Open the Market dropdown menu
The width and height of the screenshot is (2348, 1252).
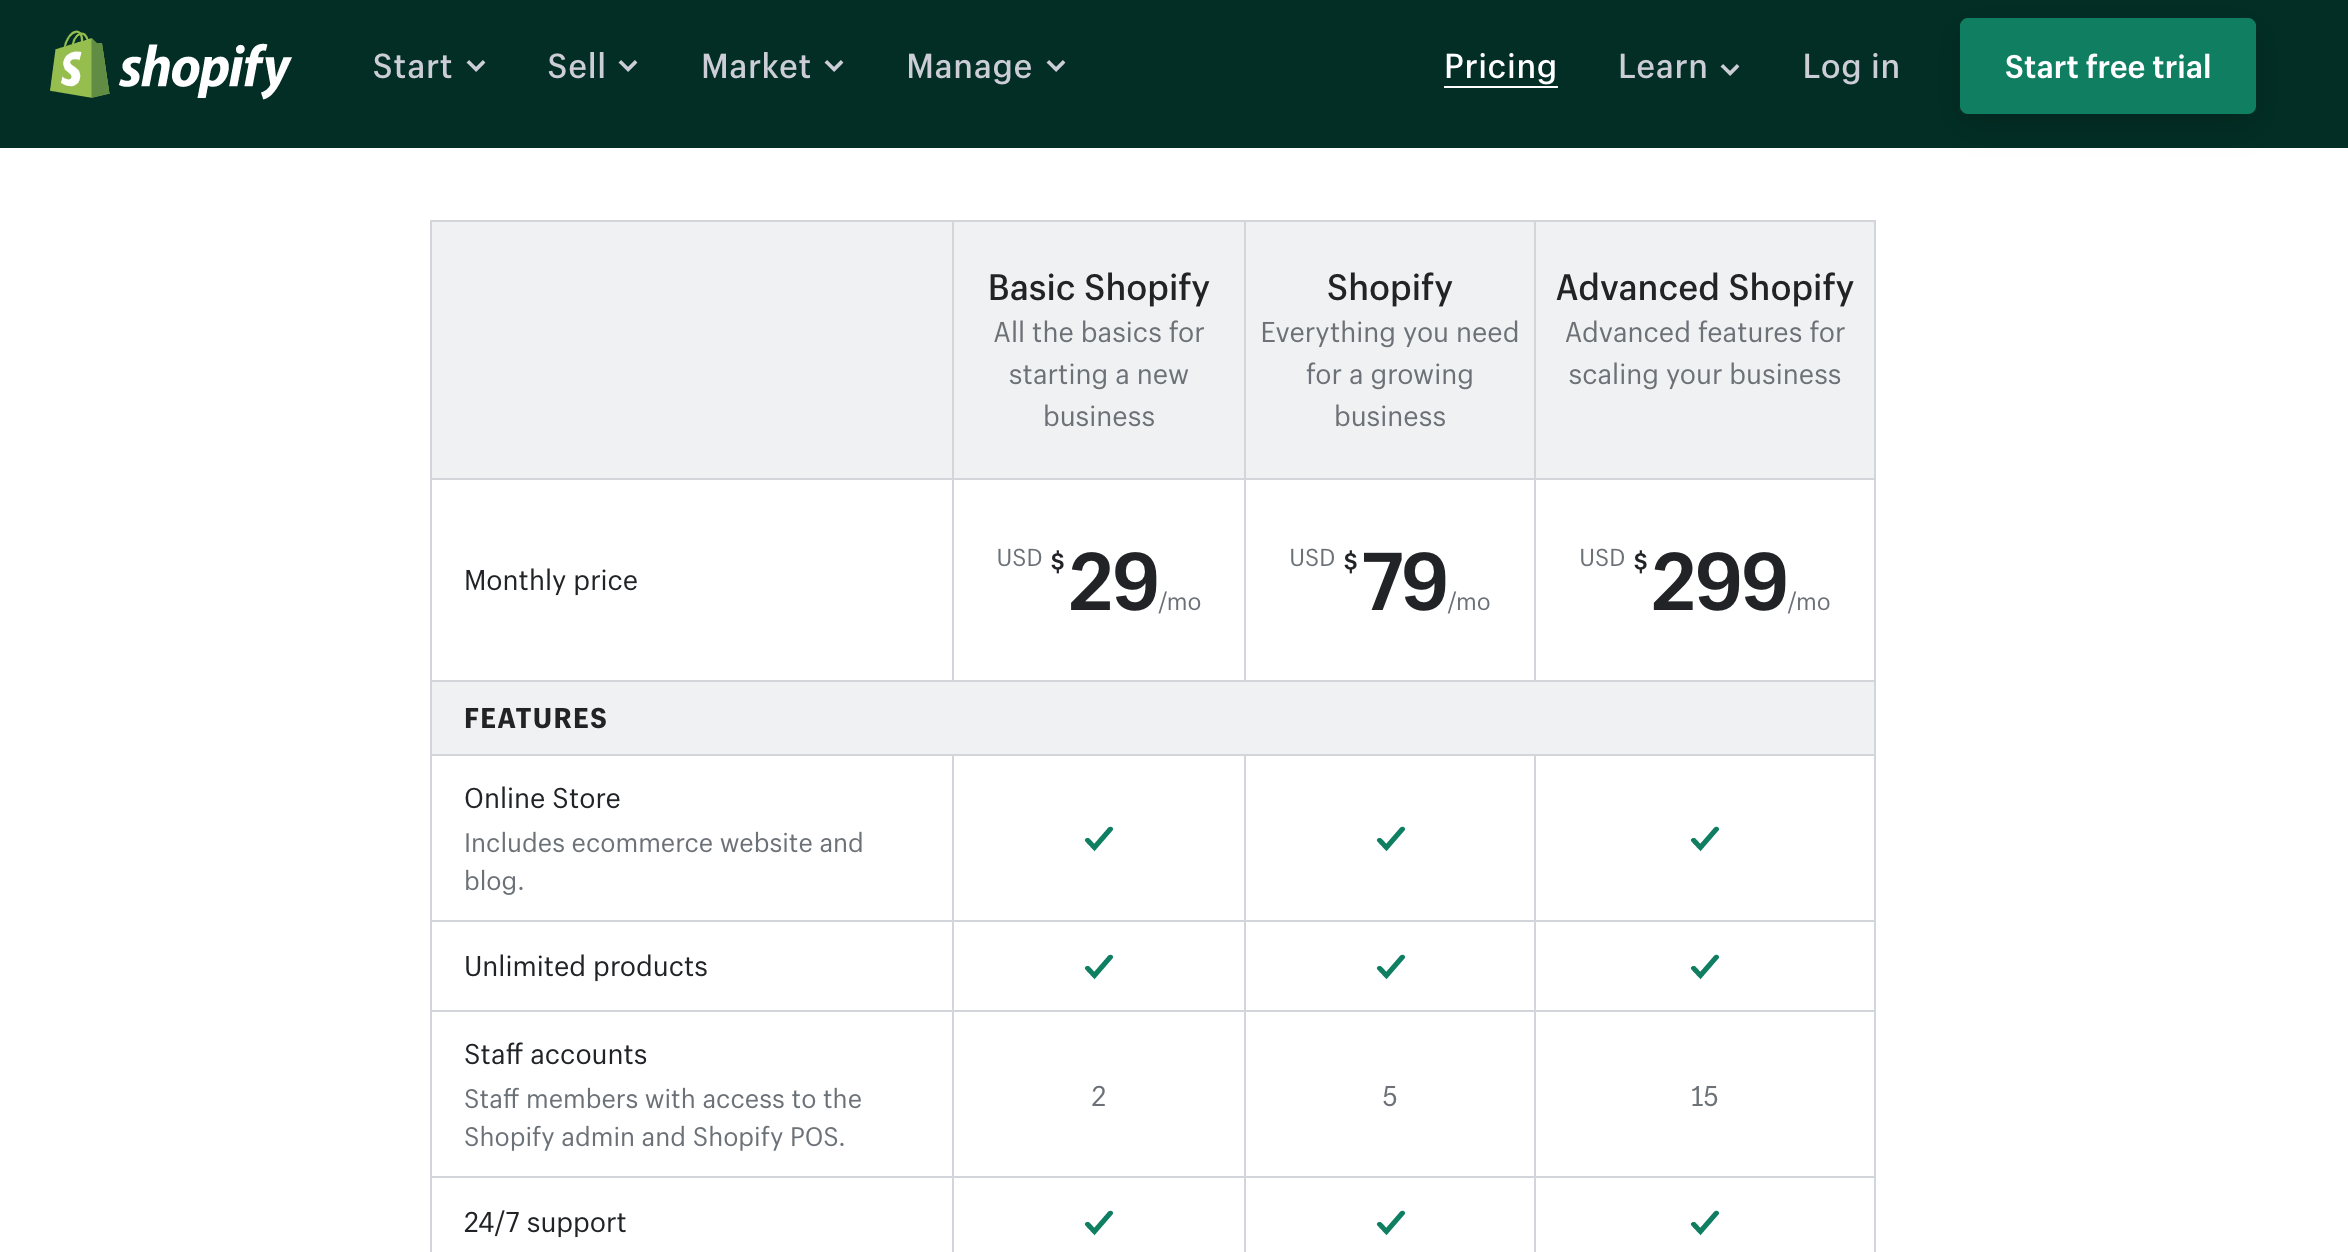[772, 66]
